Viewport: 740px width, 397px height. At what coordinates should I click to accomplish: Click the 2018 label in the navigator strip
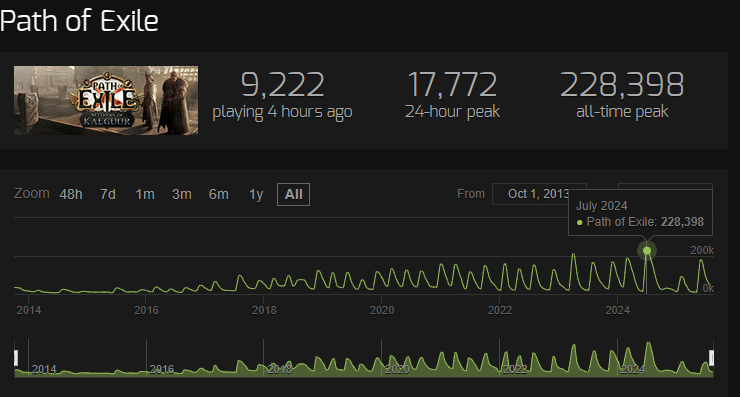[279, 369]
